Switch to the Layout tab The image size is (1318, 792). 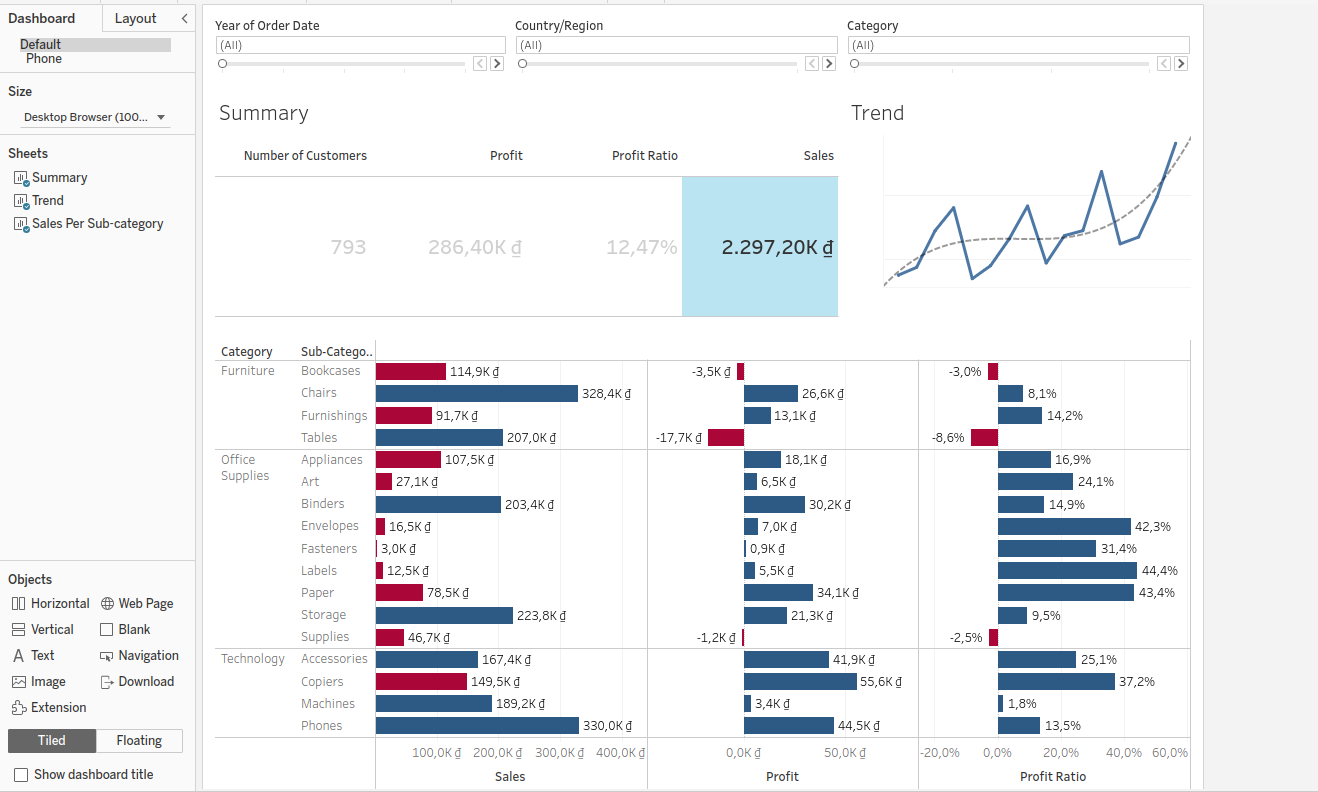136,18
